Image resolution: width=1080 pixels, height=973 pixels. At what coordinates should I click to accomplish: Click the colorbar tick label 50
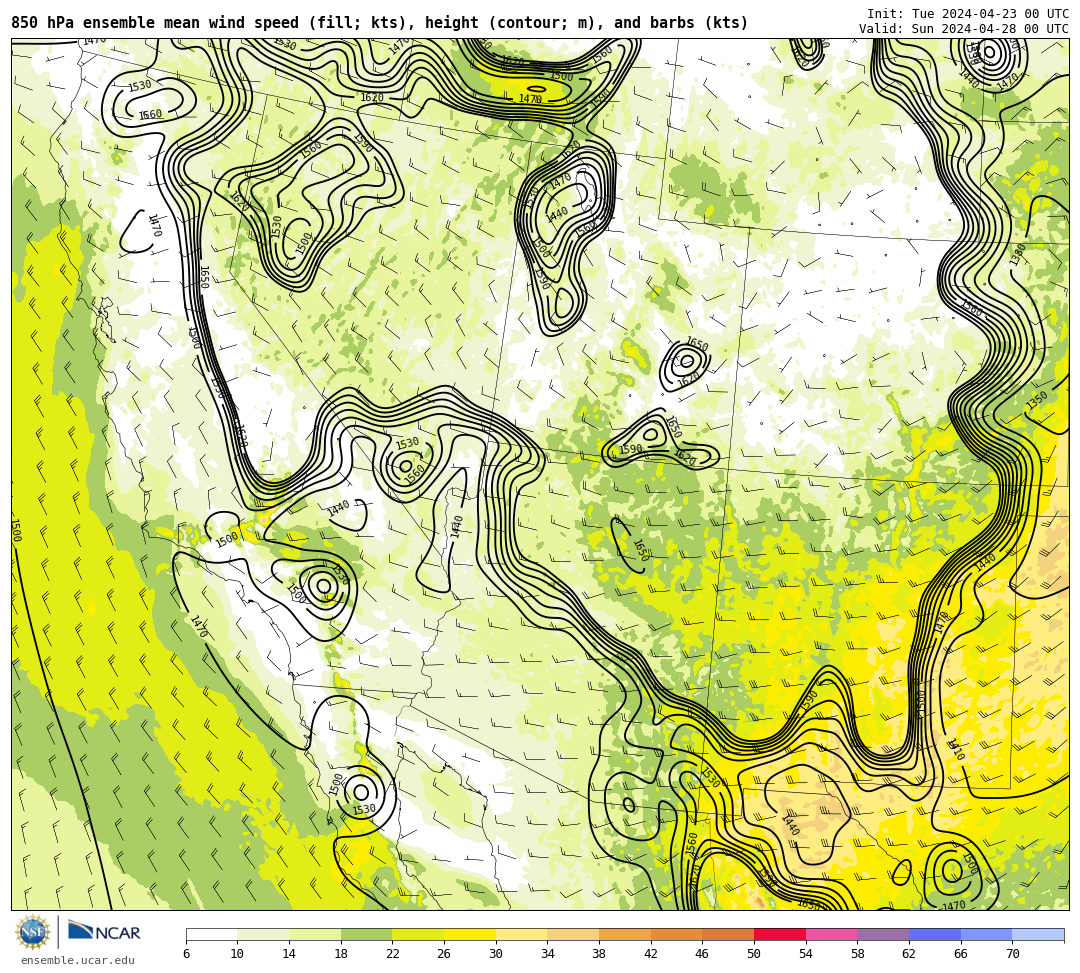[754, 954]
